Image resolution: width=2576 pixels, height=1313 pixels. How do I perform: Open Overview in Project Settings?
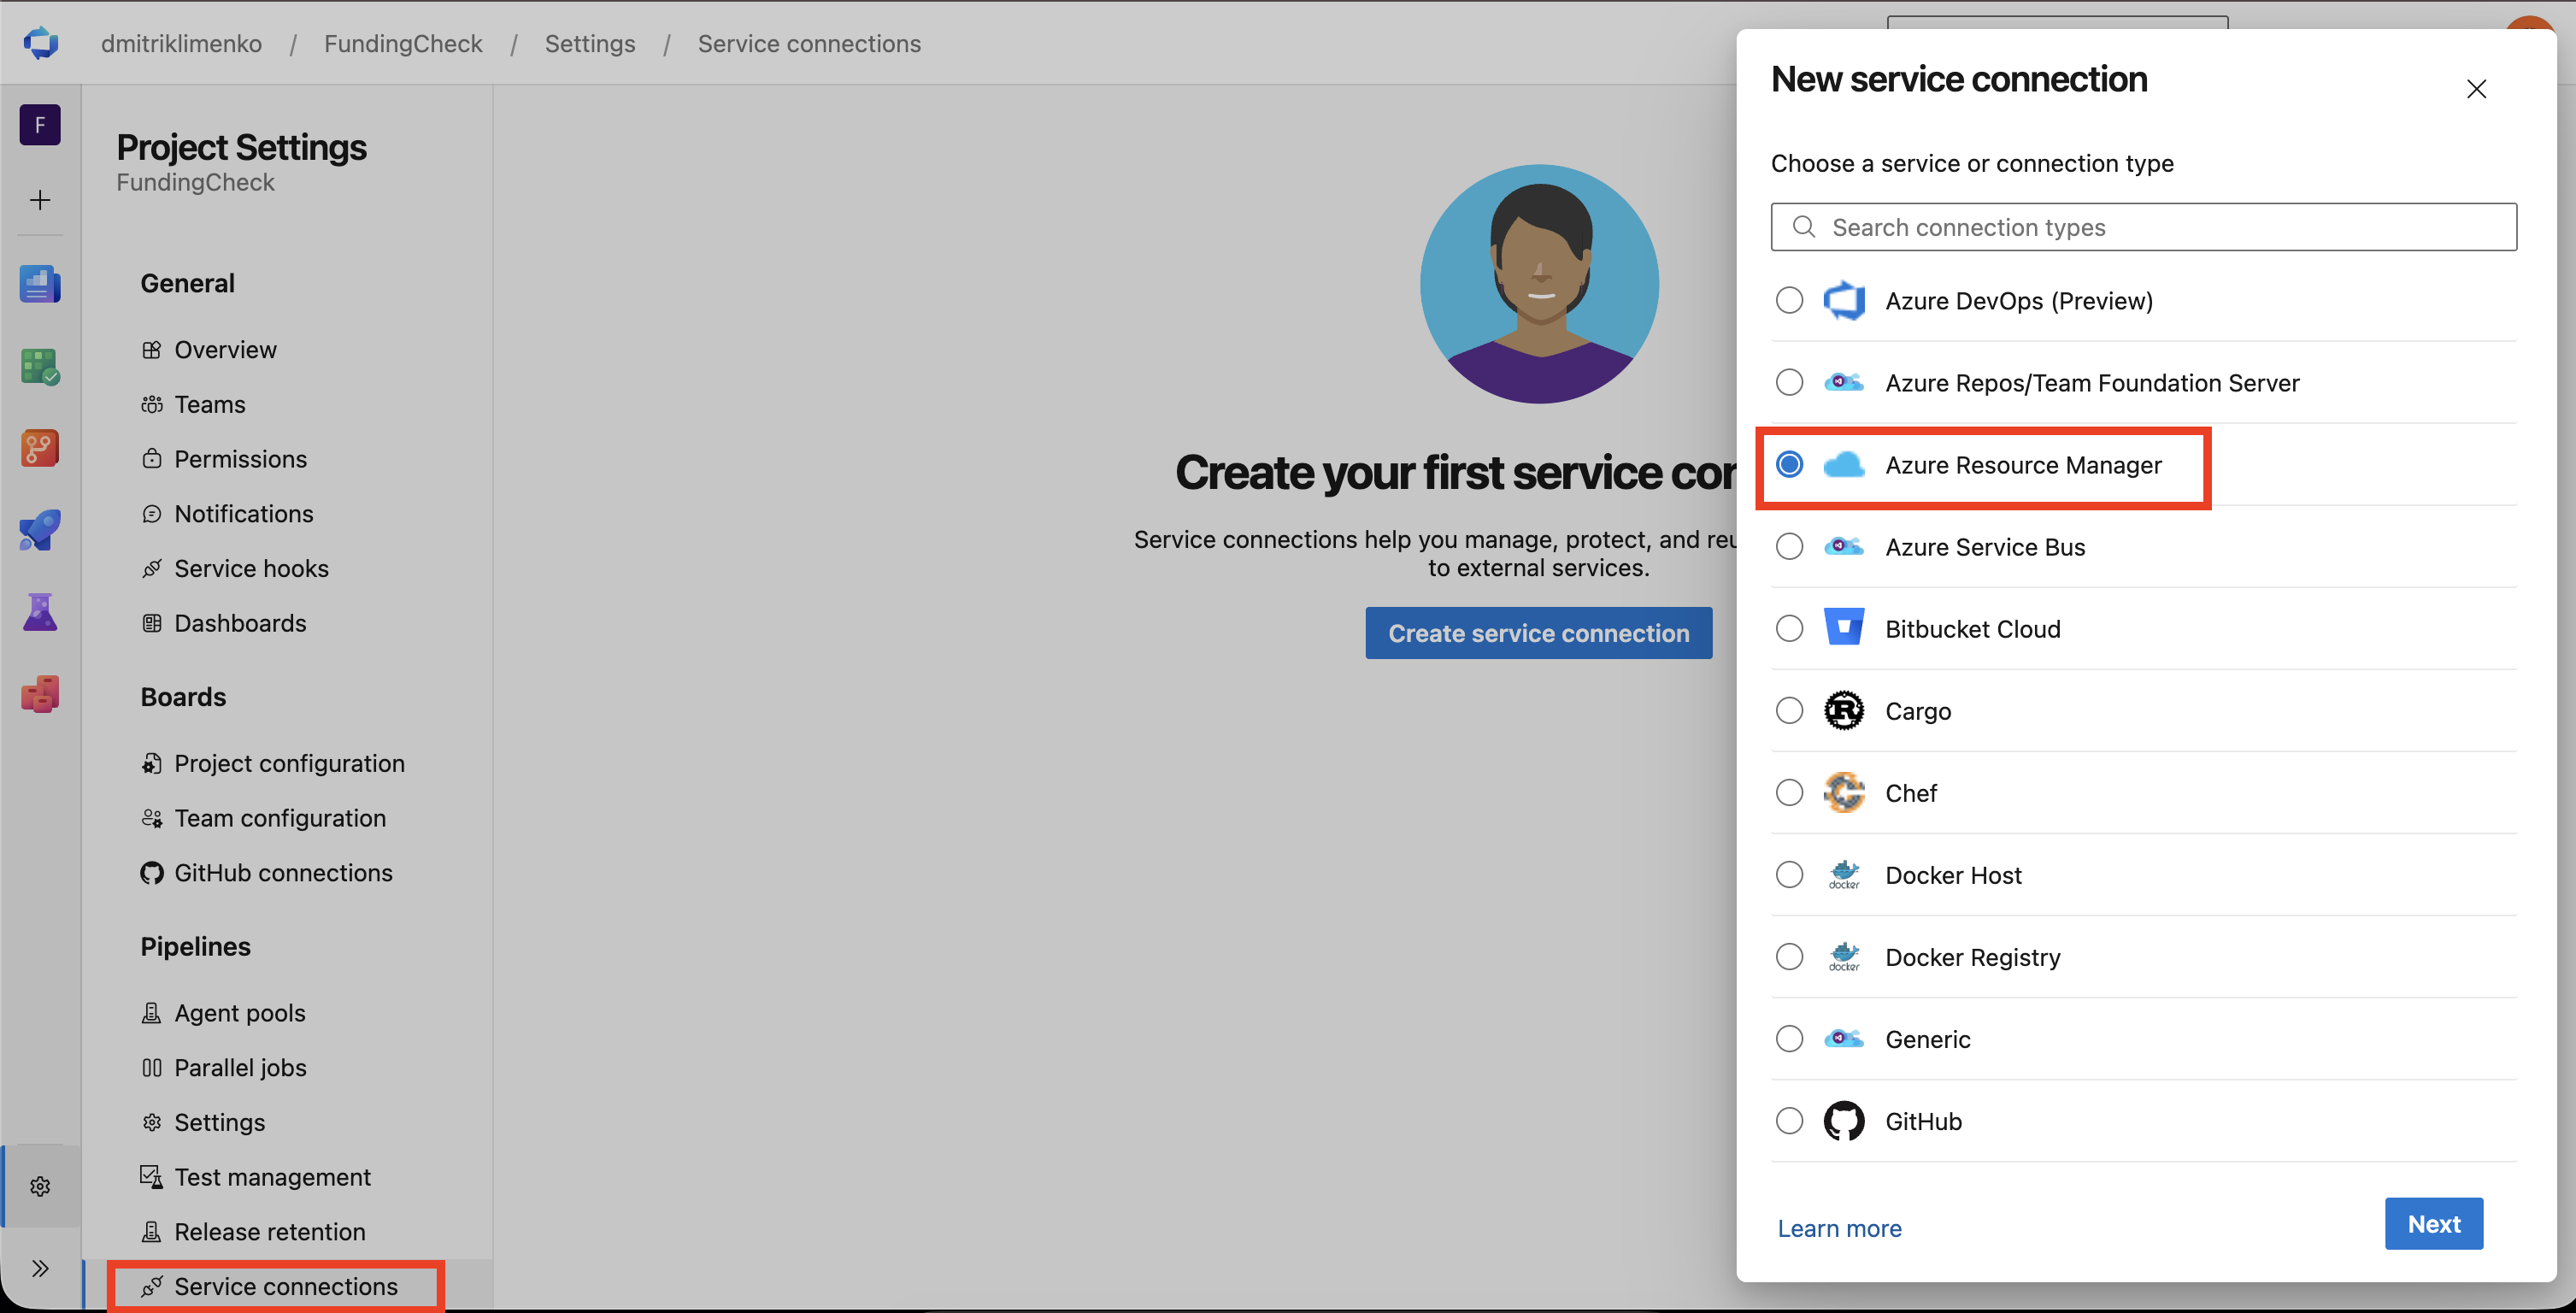tap(225, 350)
